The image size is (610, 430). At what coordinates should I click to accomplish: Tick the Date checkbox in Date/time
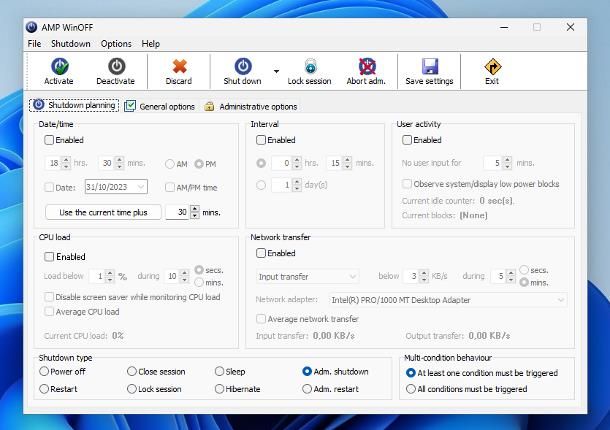pos(49,187)
